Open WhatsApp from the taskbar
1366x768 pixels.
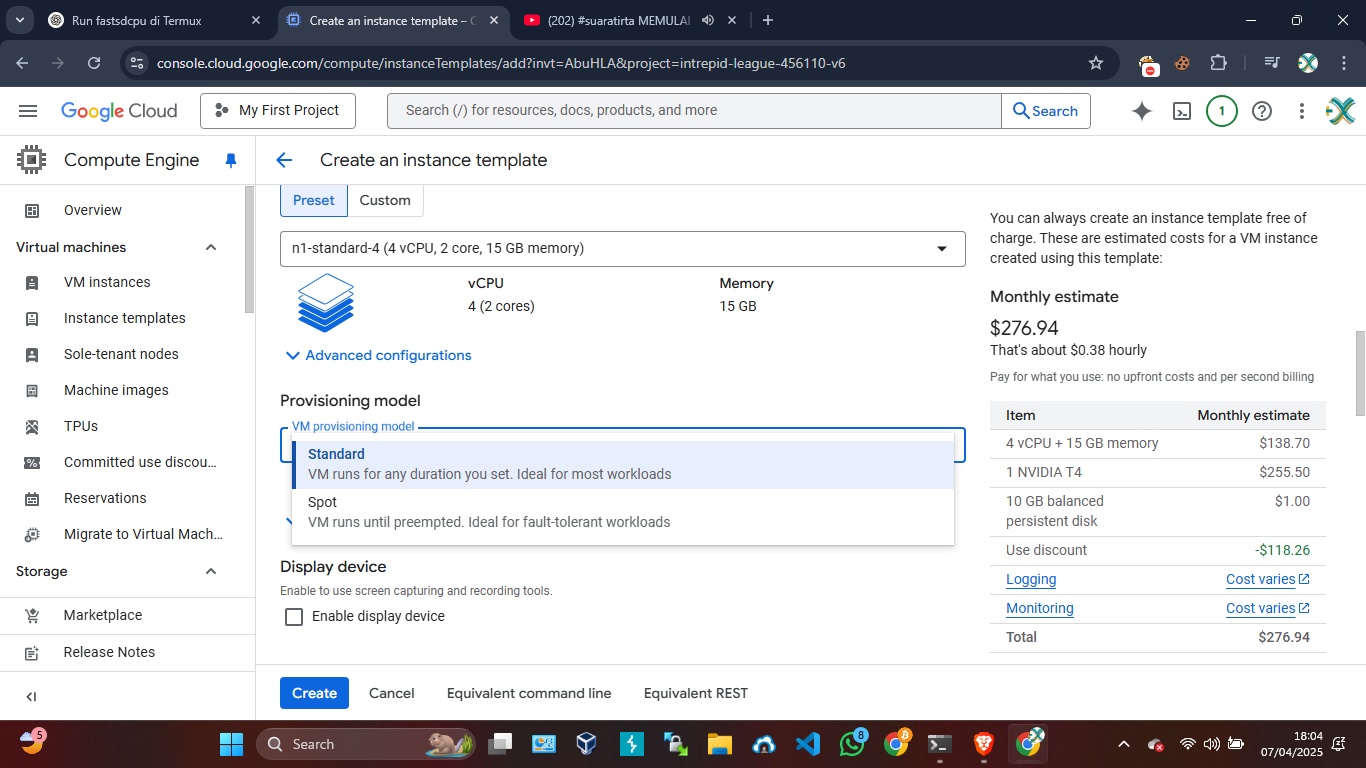tap(852, 744)
